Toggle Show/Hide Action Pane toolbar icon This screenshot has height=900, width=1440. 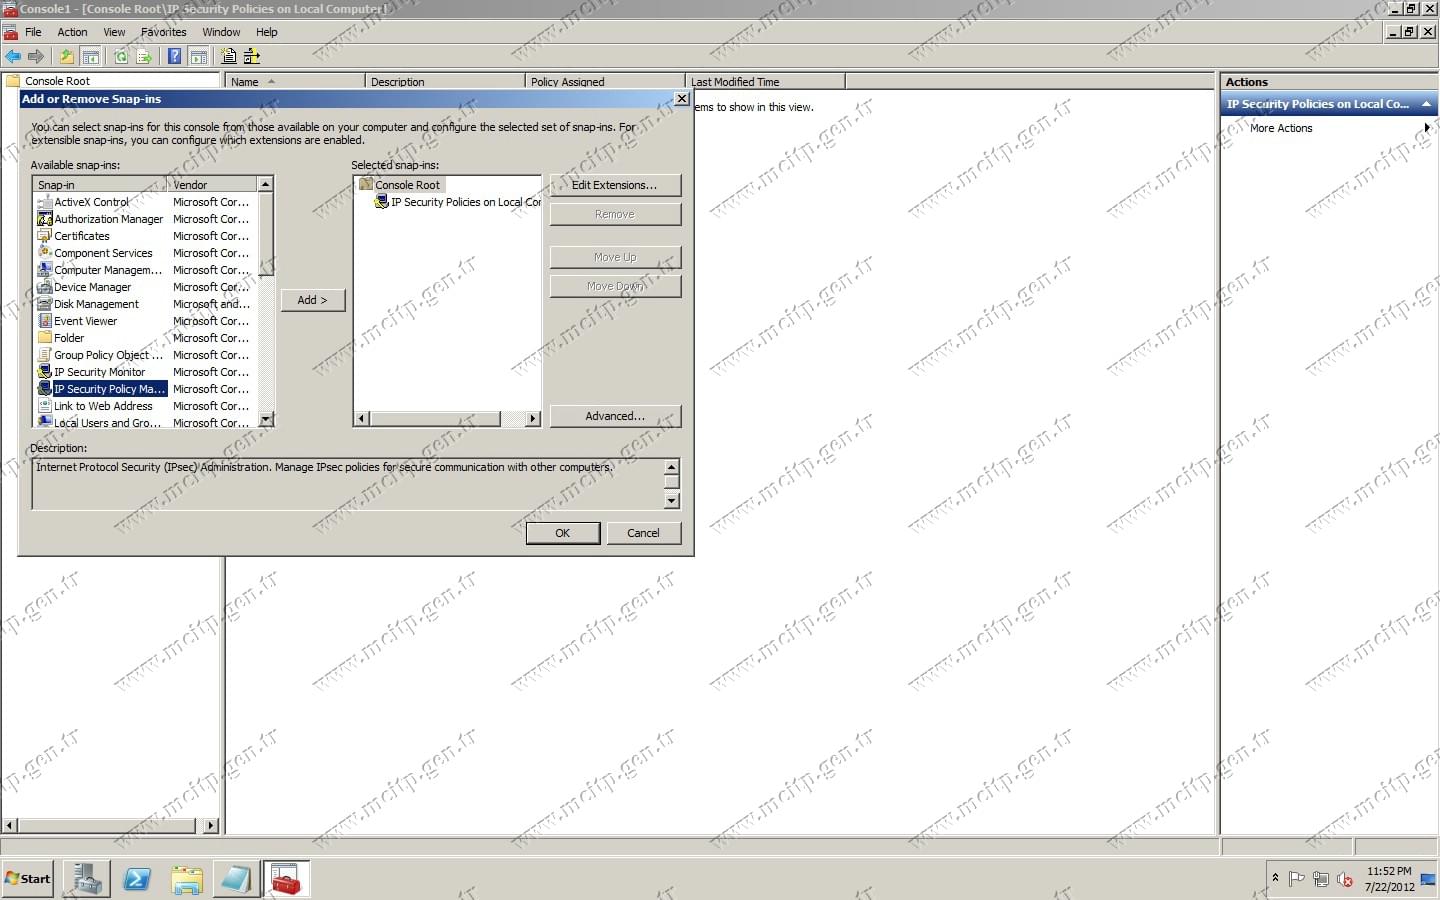pos(198,57)
